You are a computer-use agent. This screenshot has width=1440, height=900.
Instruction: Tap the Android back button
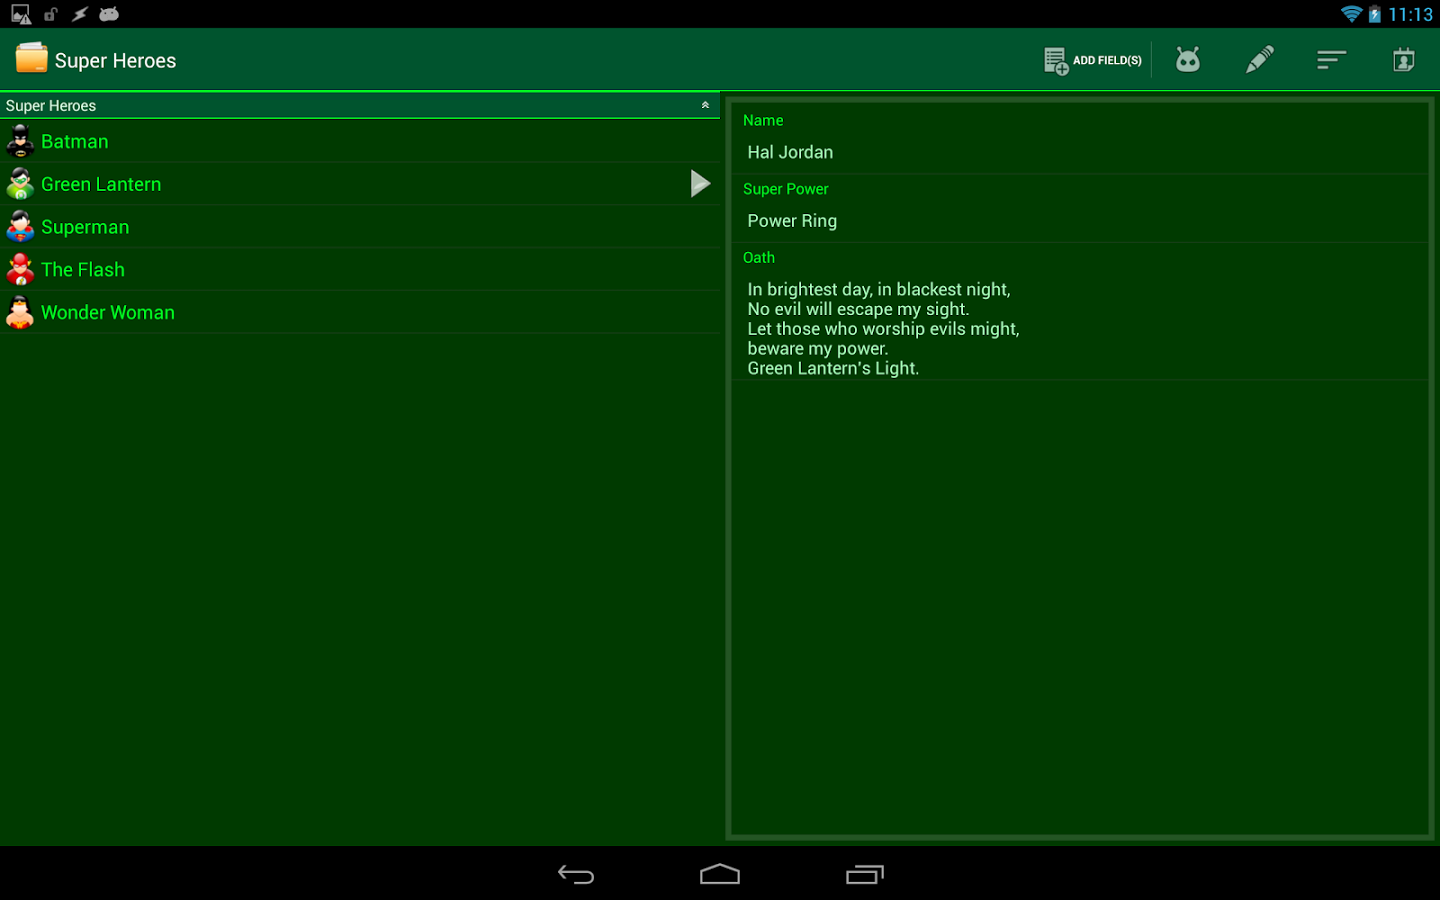point(576,875)
